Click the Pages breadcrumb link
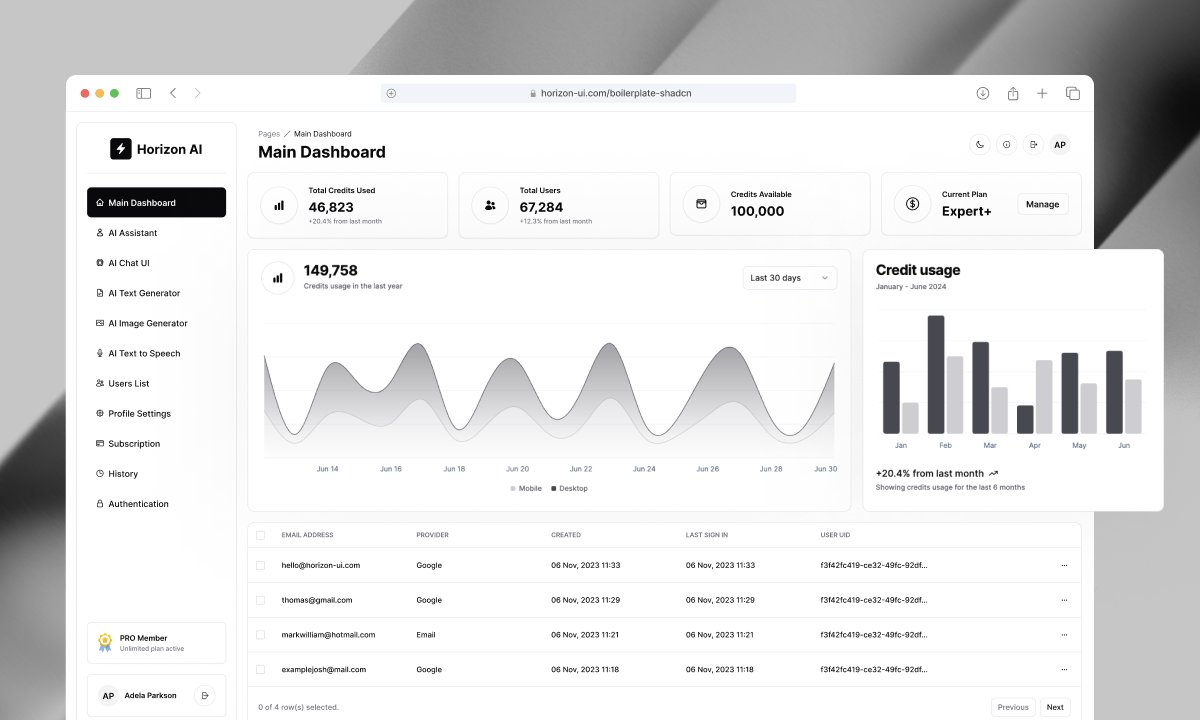Image resolution: width=1200 pixels, height=720 pixels. 269,133
